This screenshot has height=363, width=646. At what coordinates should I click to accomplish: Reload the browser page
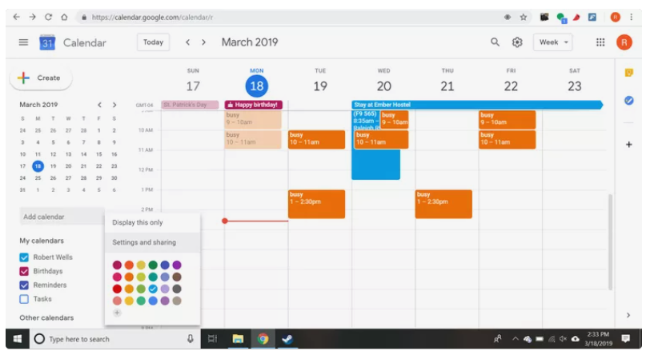coord(48,17)
